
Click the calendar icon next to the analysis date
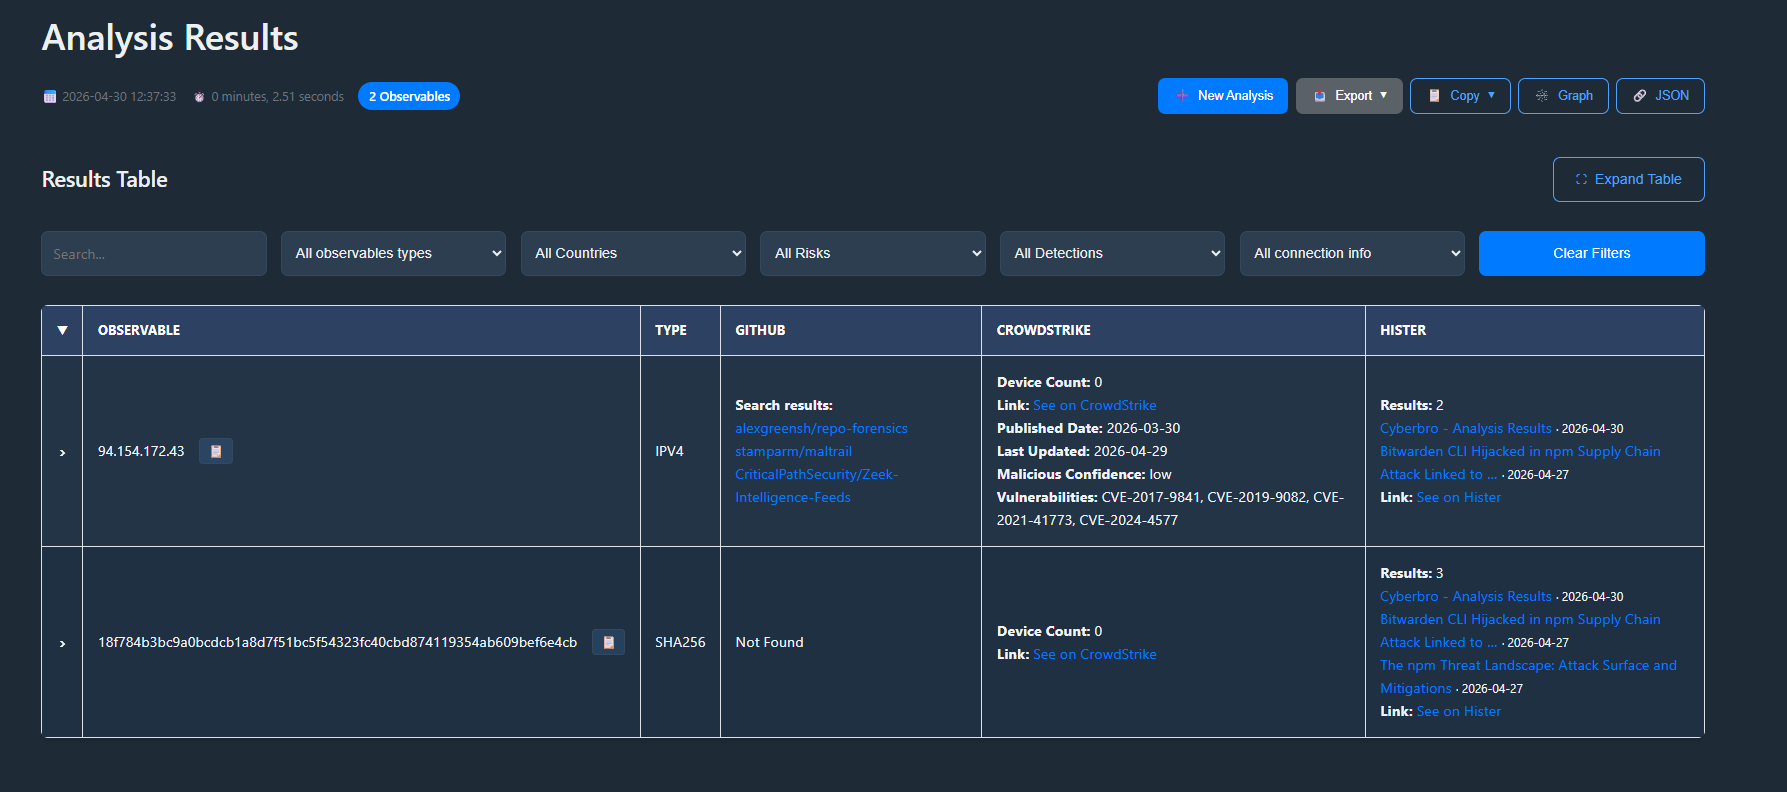coord(50,97)
